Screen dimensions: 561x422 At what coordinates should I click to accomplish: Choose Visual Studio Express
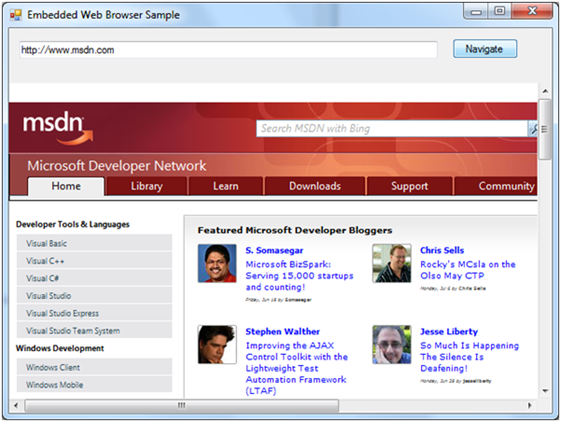coord(94,313)
